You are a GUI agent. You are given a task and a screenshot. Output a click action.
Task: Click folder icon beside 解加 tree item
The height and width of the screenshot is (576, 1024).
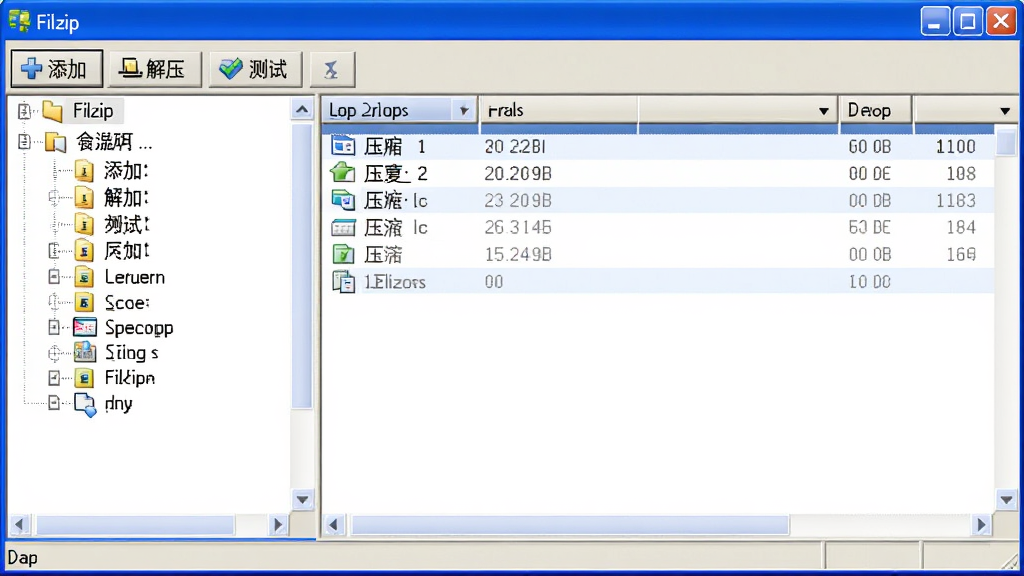84,197
